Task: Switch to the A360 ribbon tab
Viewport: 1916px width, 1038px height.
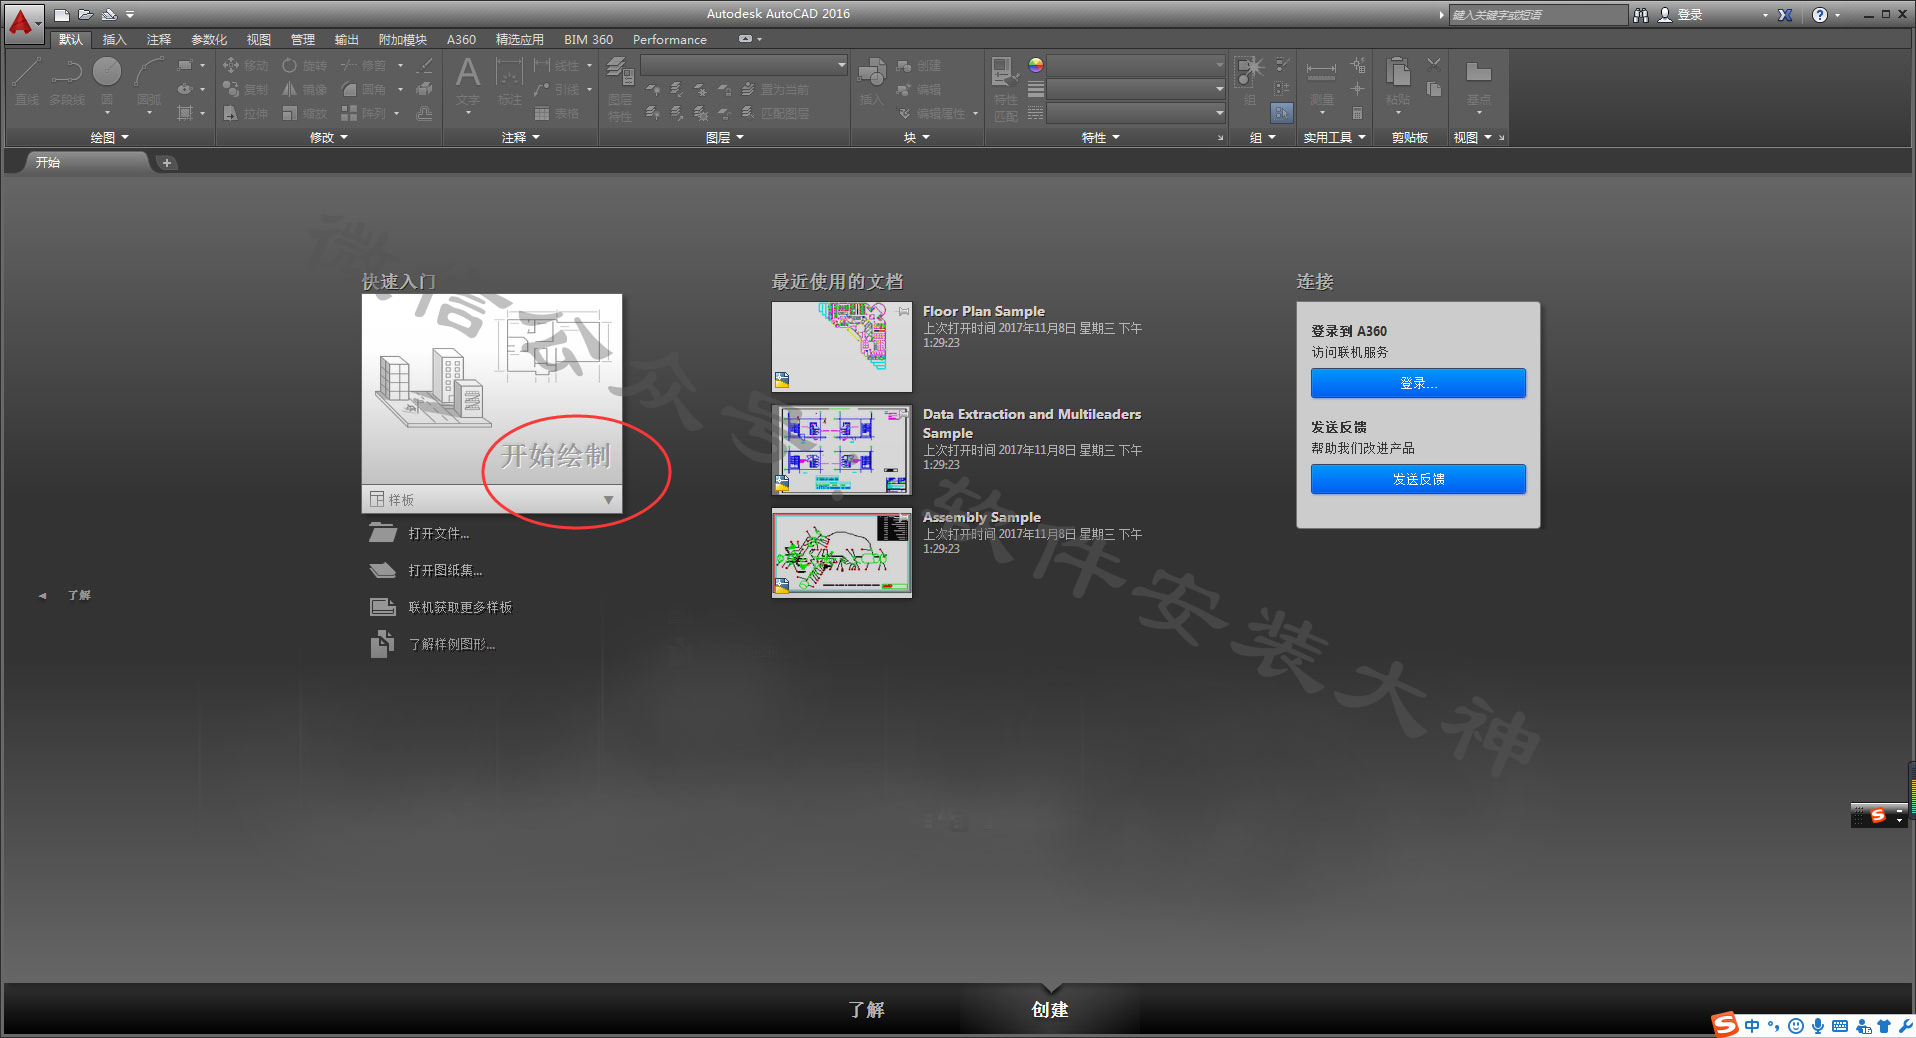Action: click(x=461, y=40)
